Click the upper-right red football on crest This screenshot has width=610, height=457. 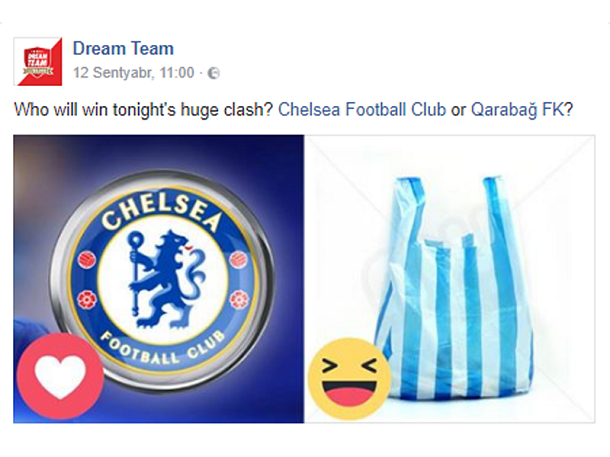tap(238, 259)
